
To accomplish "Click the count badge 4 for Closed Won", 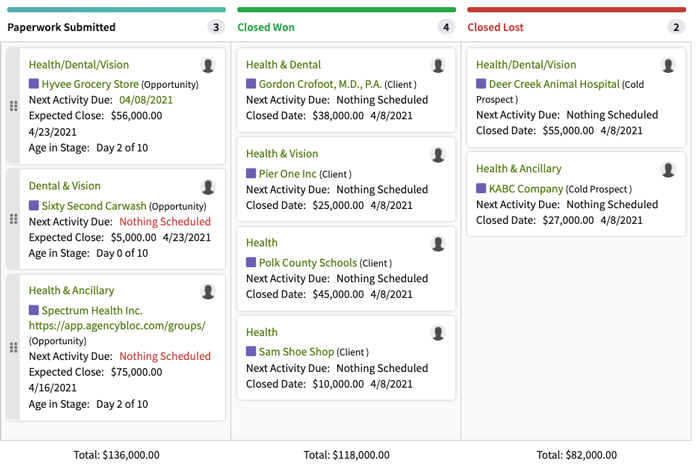I will [x=446, y=27].
